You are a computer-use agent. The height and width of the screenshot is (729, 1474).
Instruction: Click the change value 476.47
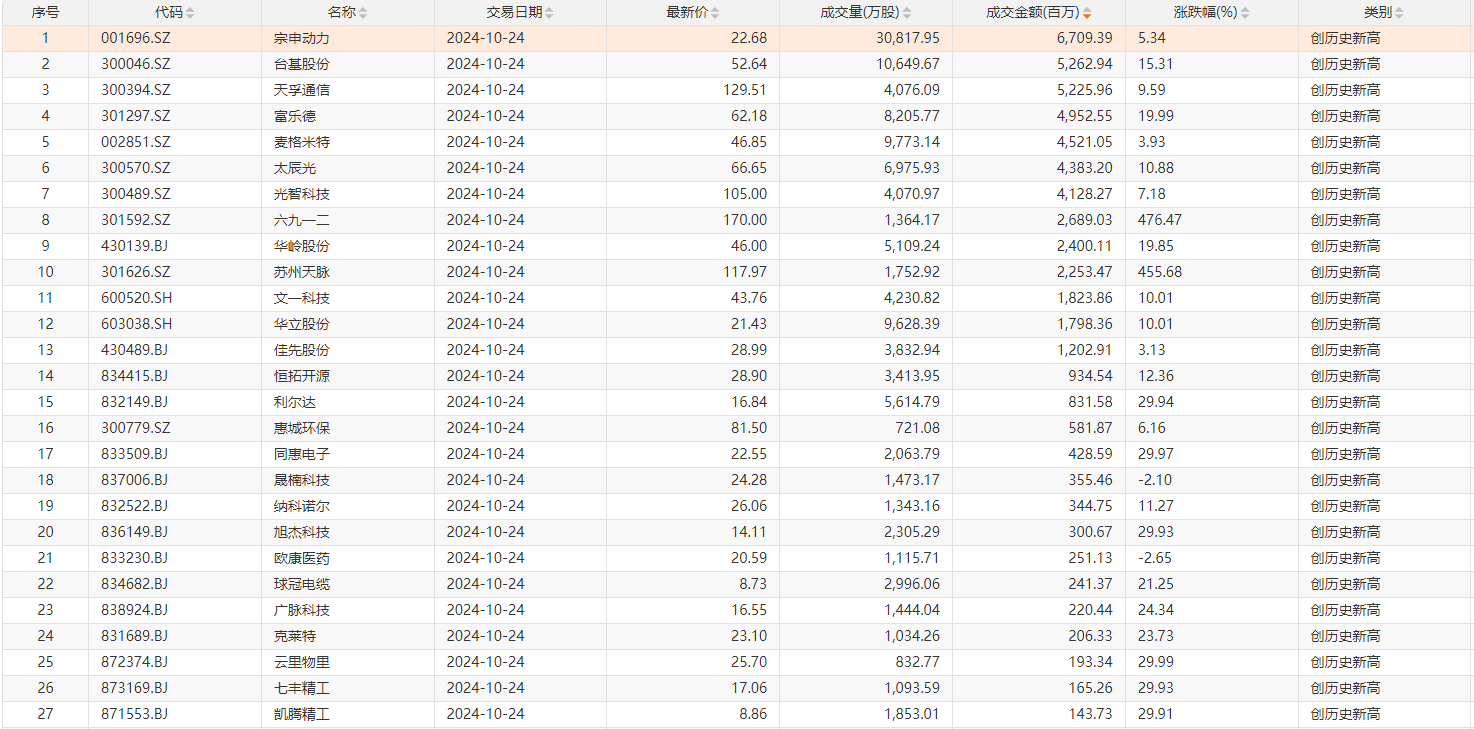point(1160,220)
